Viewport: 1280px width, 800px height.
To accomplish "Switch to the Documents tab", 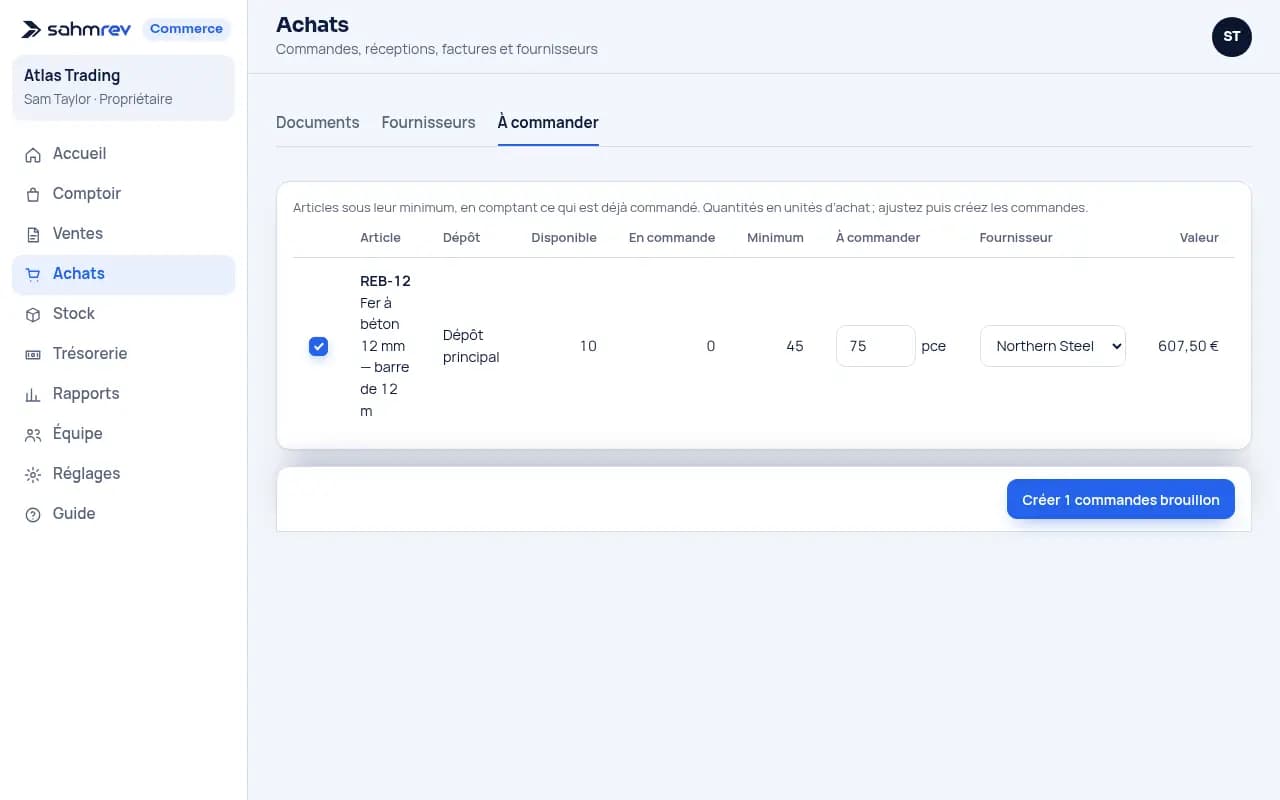I will (x=318, y=122).
